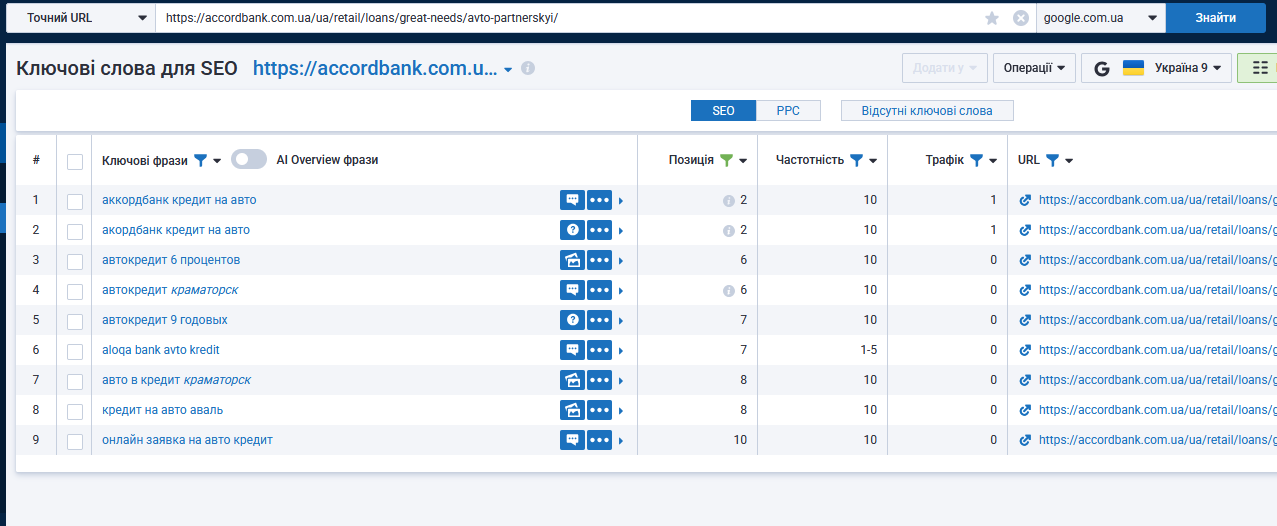Switch to the SEO tab
This screenshot has height=526, width=1277.
click(723, 111)
